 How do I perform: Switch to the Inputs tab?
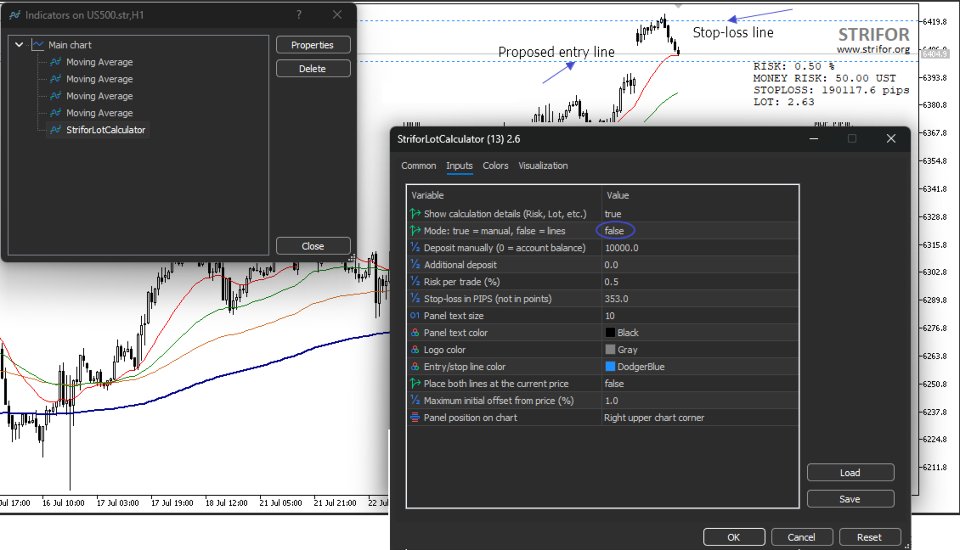point(459,165)
